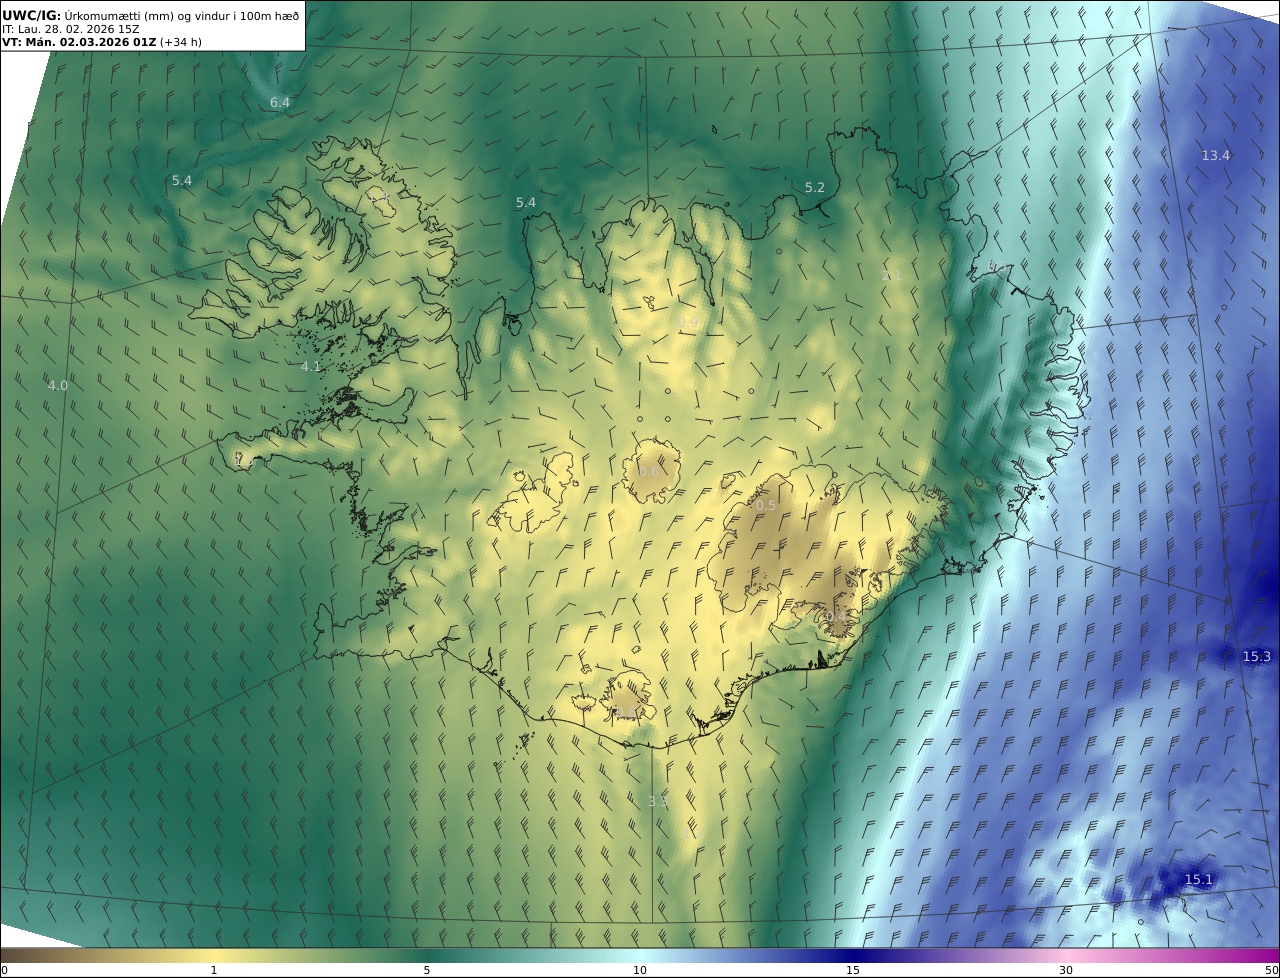This screenshot has width=1280, height=978.
Task: Click the glacier value label '0.6'
Action: 649,472
